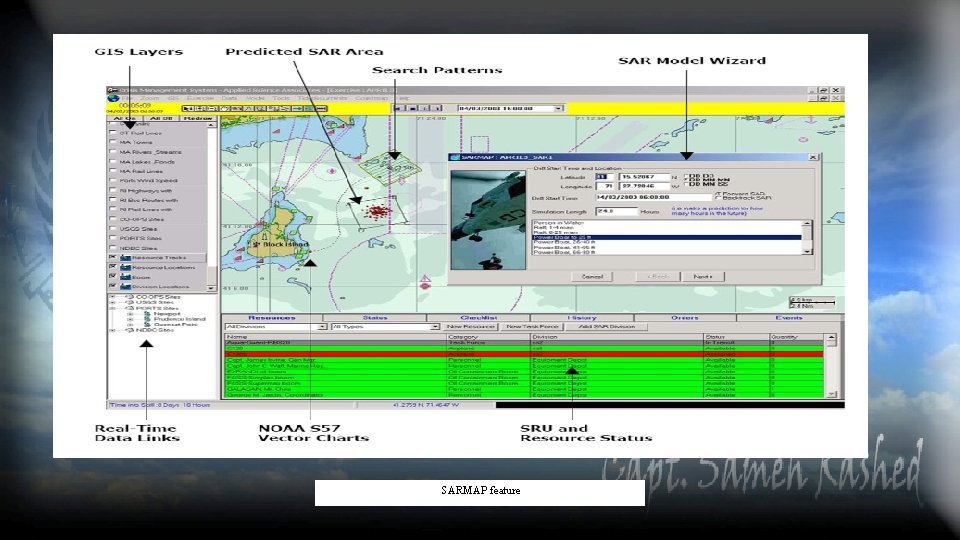
Task: Click the Add SAR Division button
Action: [x=606, y=327]
